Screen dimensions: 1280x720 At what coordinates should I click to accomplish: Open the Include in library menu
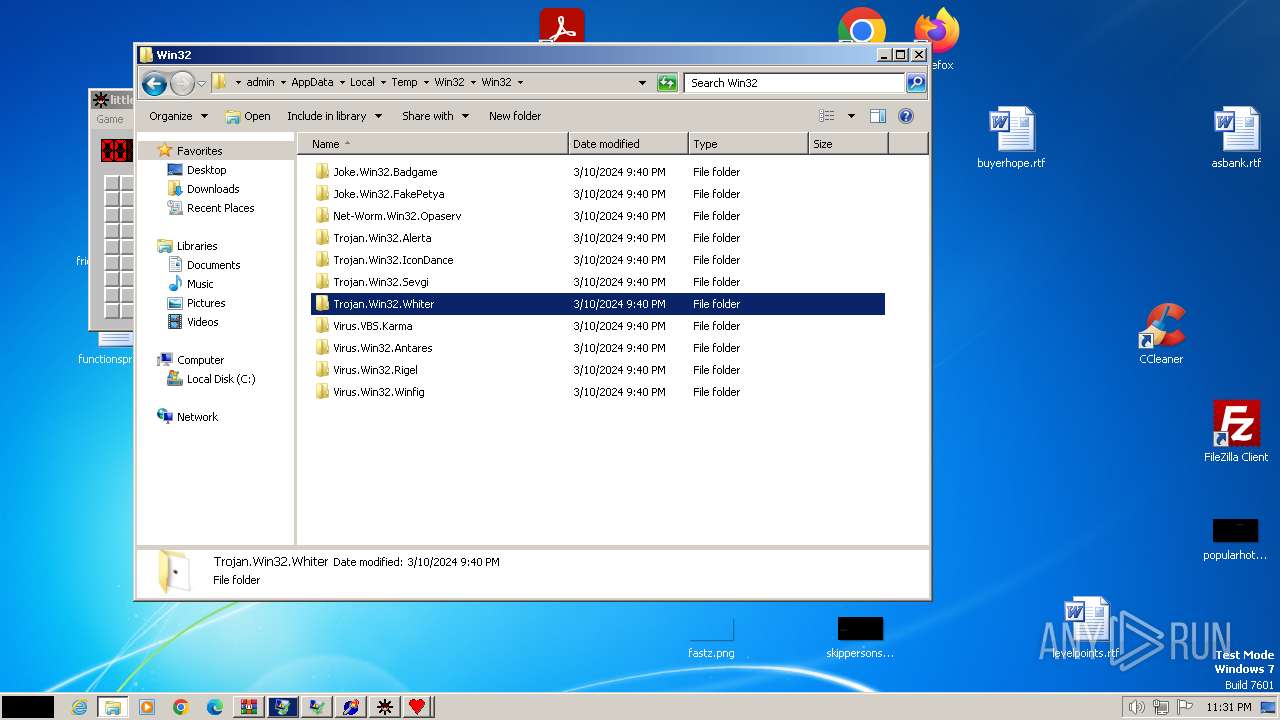pos(334,116)
